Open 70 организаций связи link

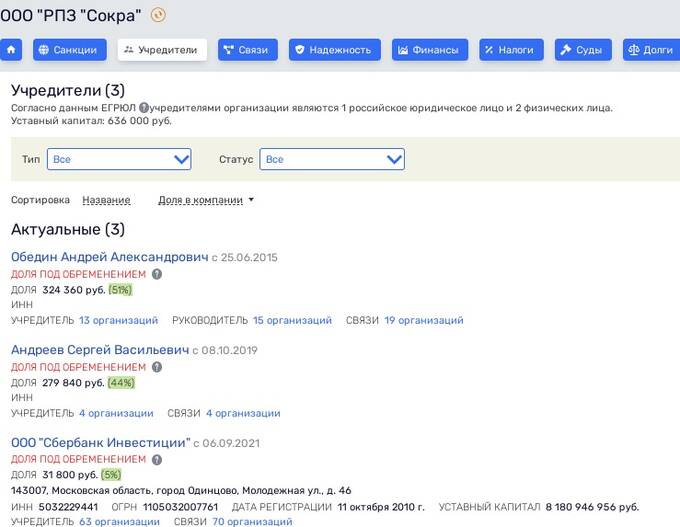[x=252, y=521]
